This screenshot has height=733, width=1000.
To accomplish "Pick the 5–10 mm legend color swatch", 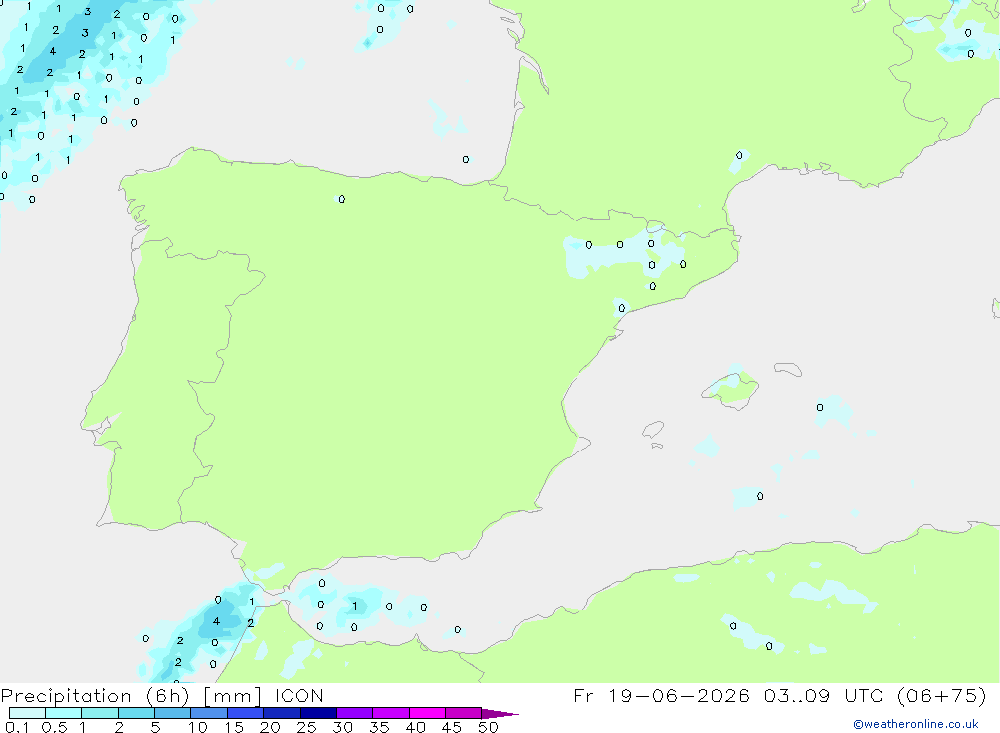I will (173, 713).
